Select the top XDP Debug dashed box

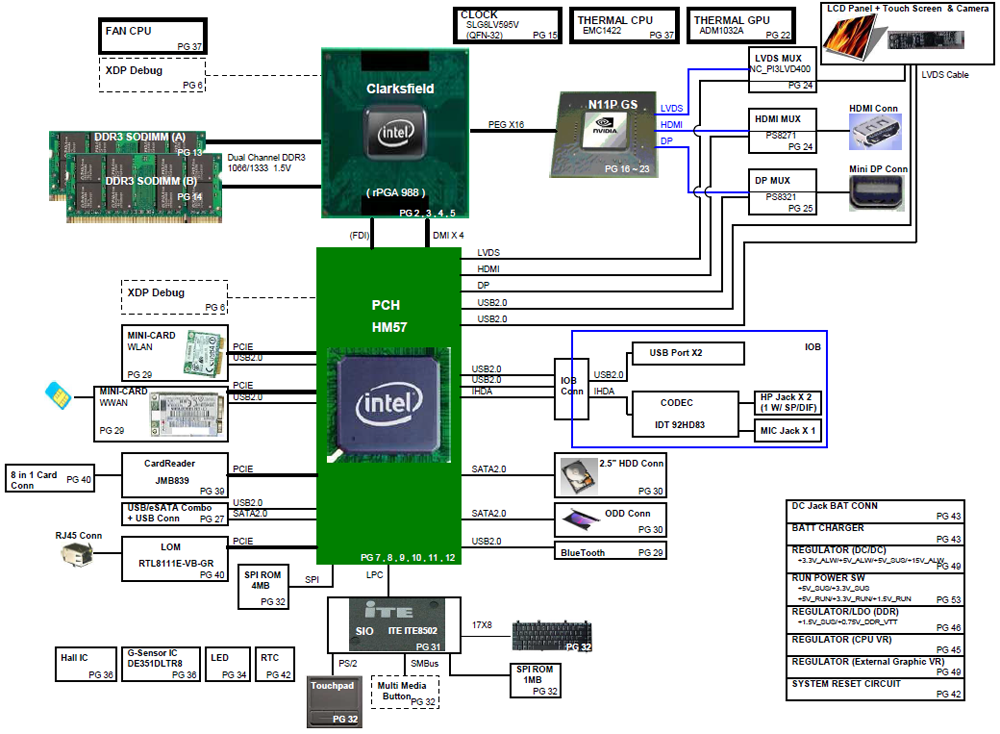[152, 75]
